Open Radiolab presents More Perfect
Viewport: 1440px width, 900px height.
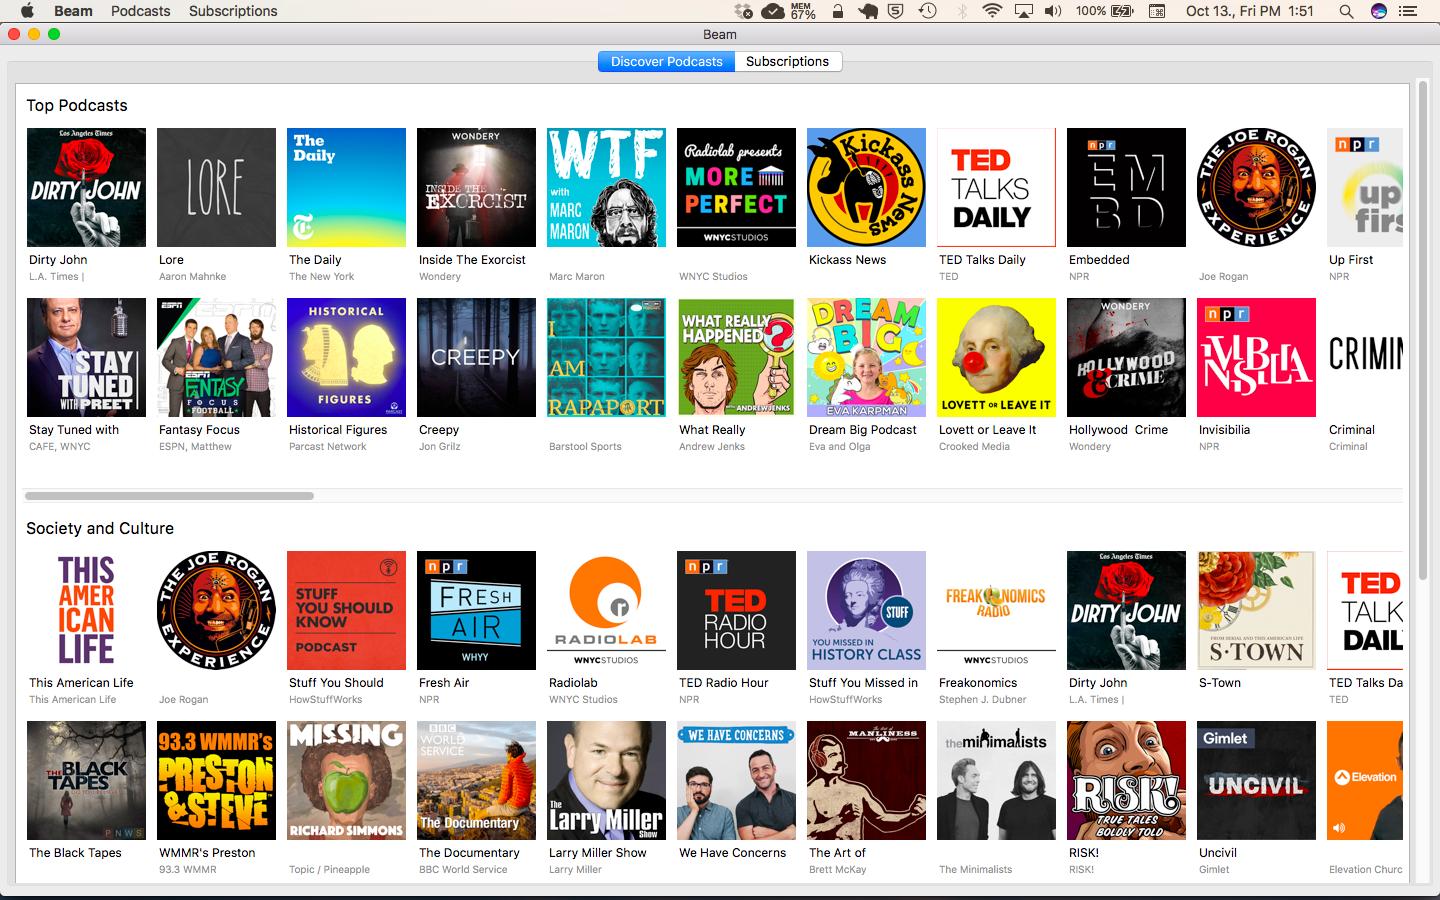[x=736, y=187]
